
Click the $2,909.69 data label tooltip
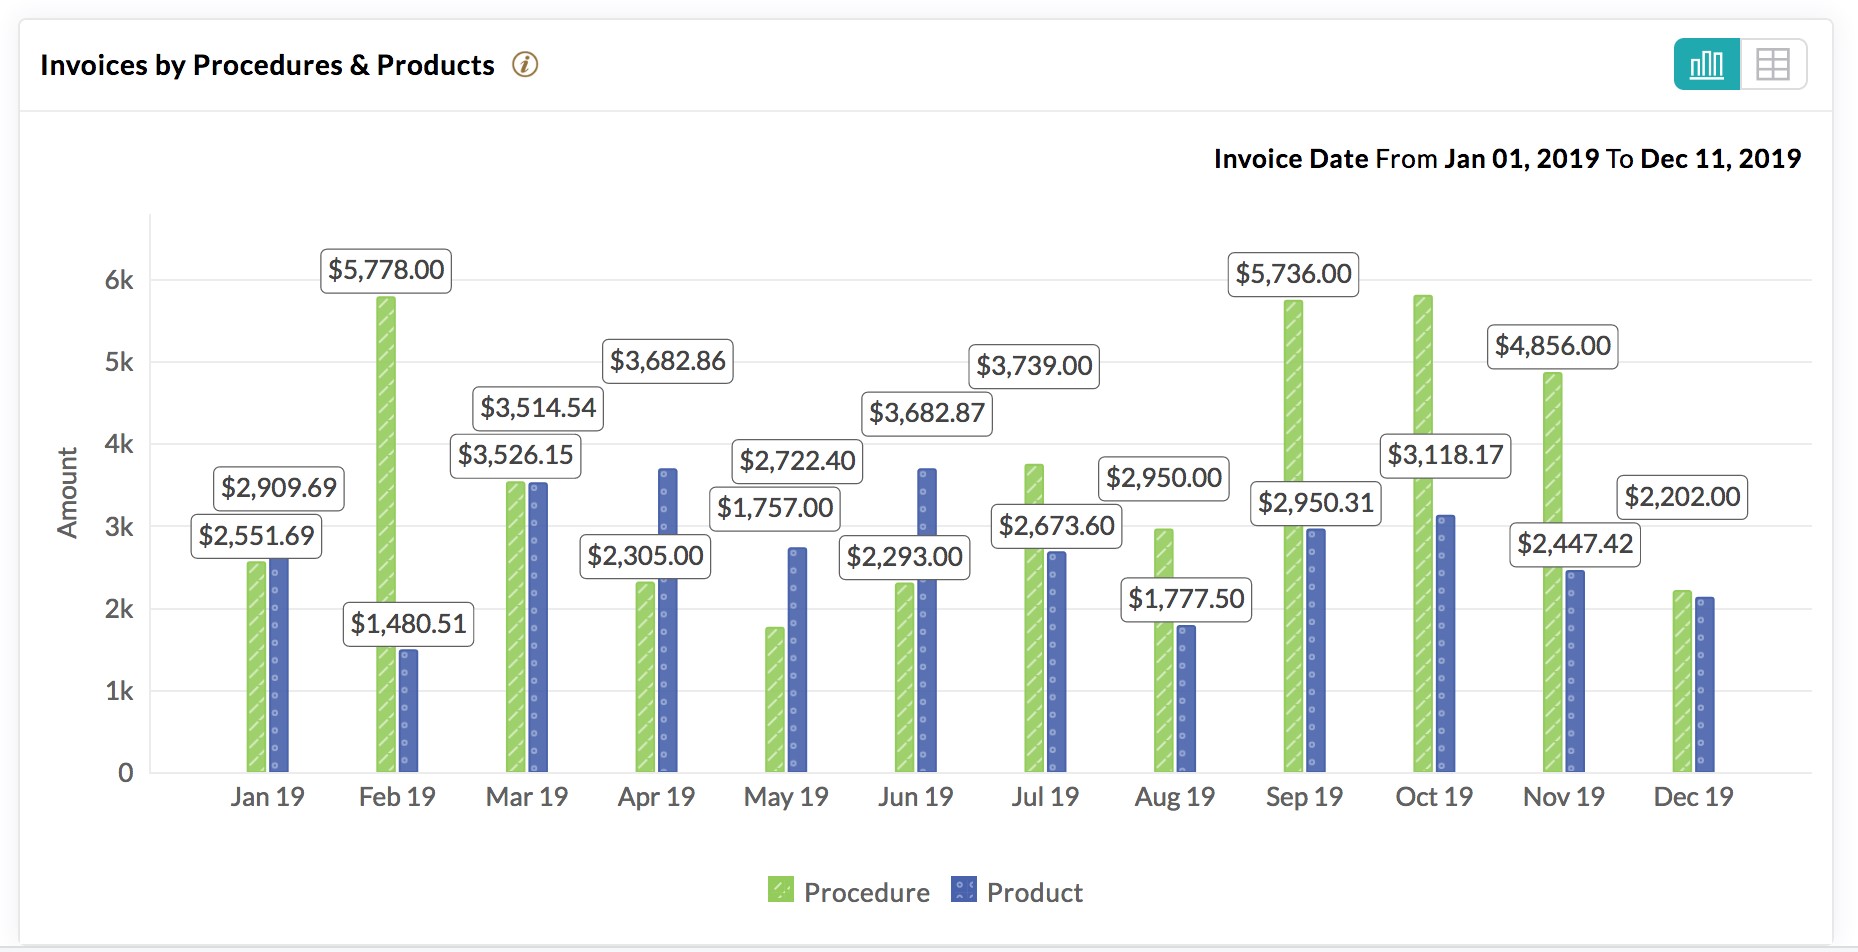[x=279, y=489]
